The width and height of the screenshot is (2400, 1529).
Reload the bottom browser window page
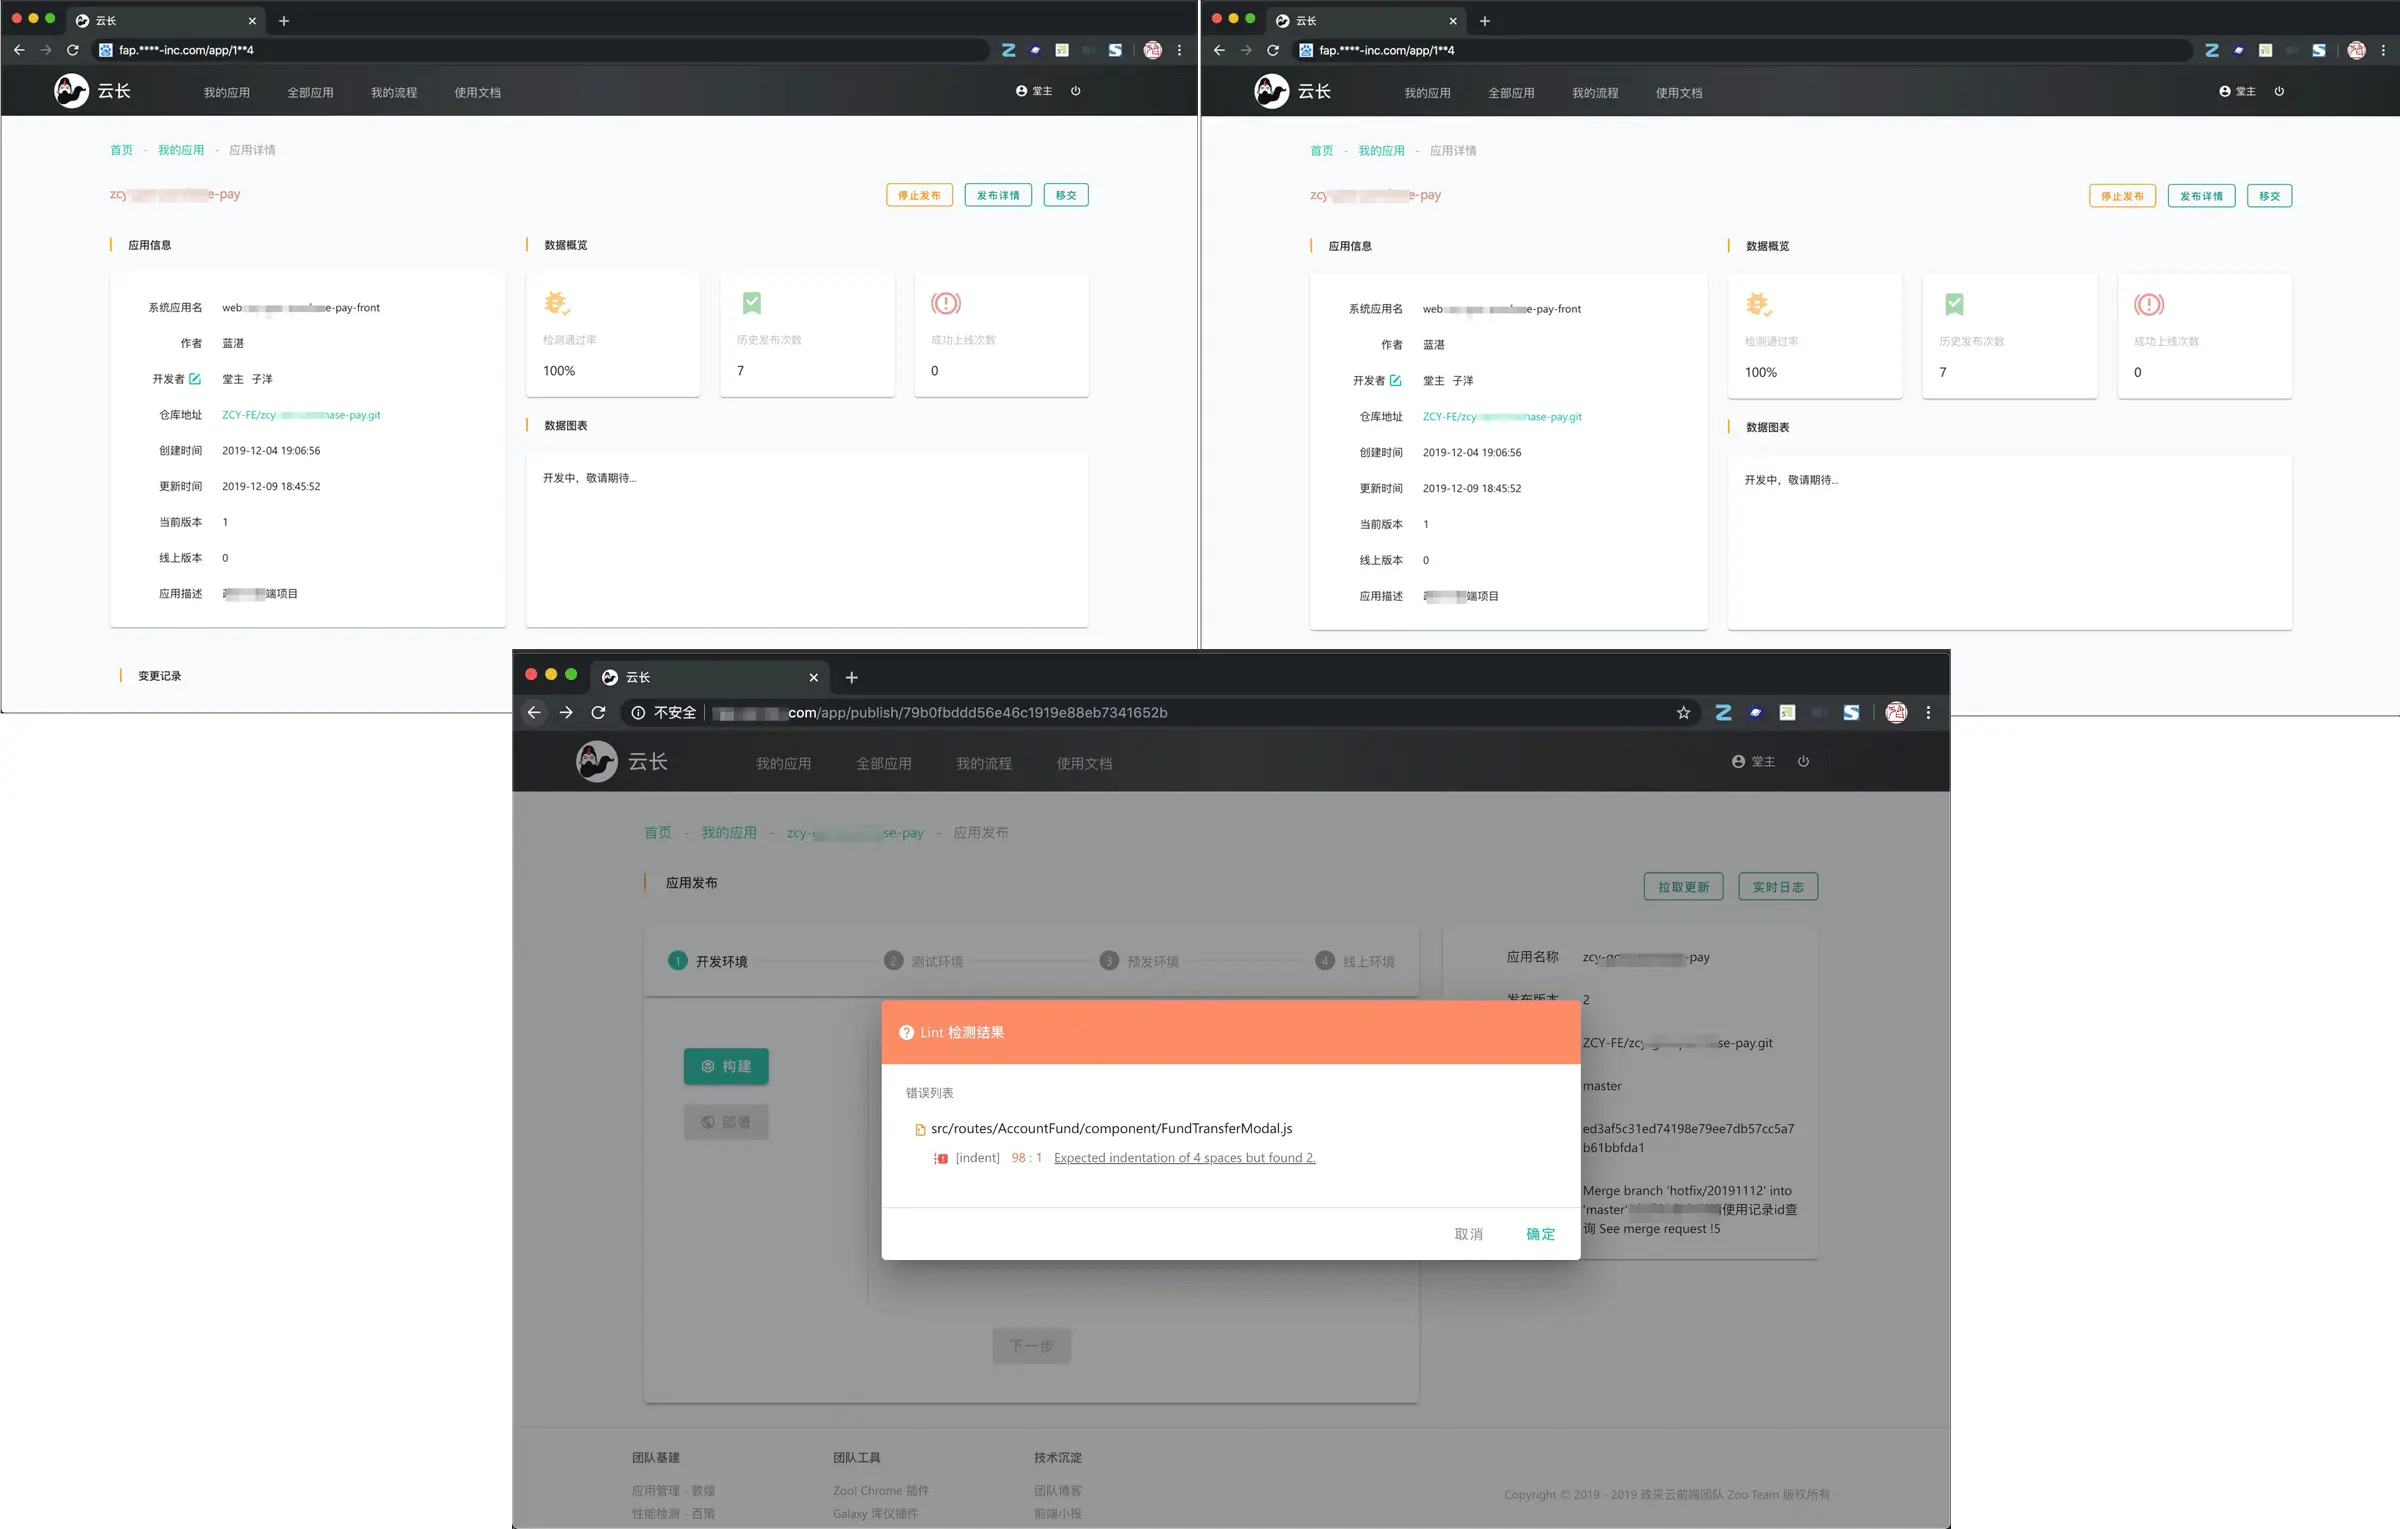click(598, 713)
